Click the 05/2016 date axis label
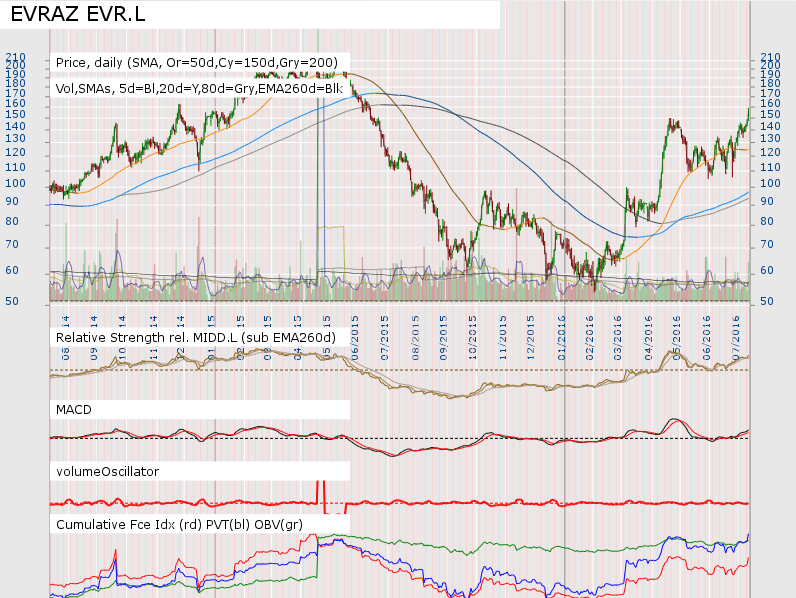Image resolution: width=796 pixels, height=598 pixels. [x=676, y=338]
